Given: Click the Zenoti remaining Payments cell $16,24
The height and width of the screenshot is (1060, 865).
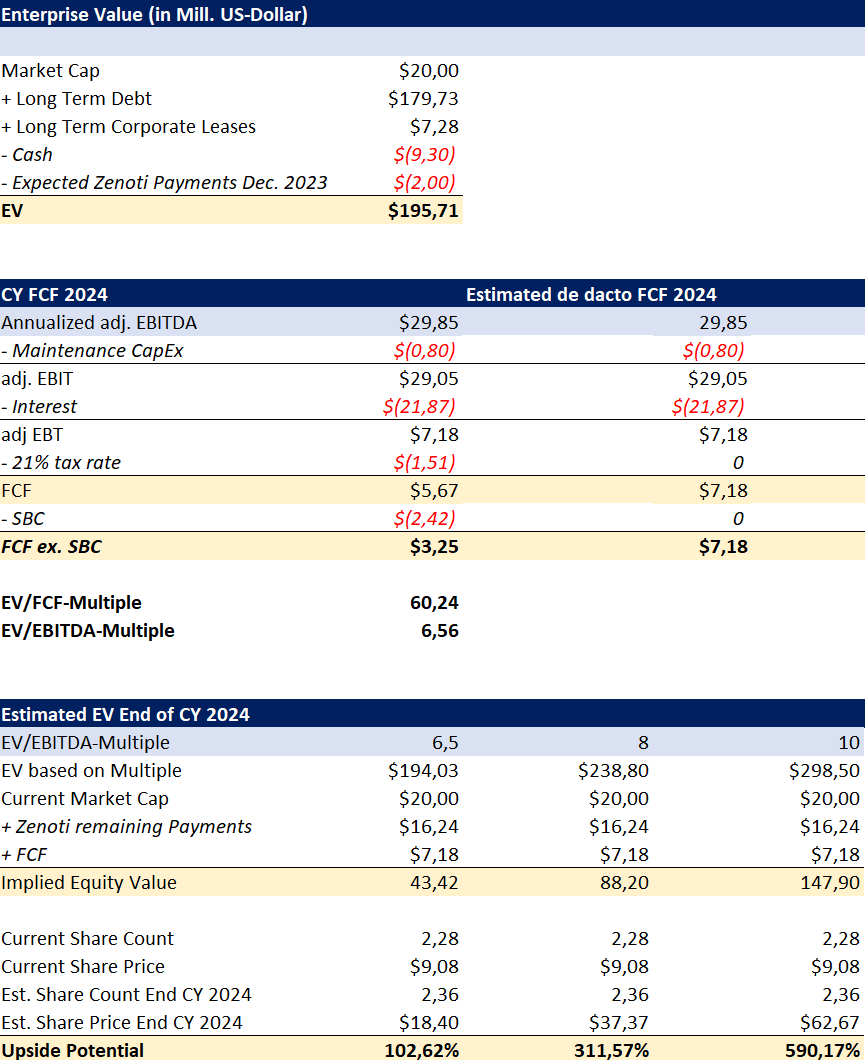Looking at the screenshot, I should [x=430, y=827].
